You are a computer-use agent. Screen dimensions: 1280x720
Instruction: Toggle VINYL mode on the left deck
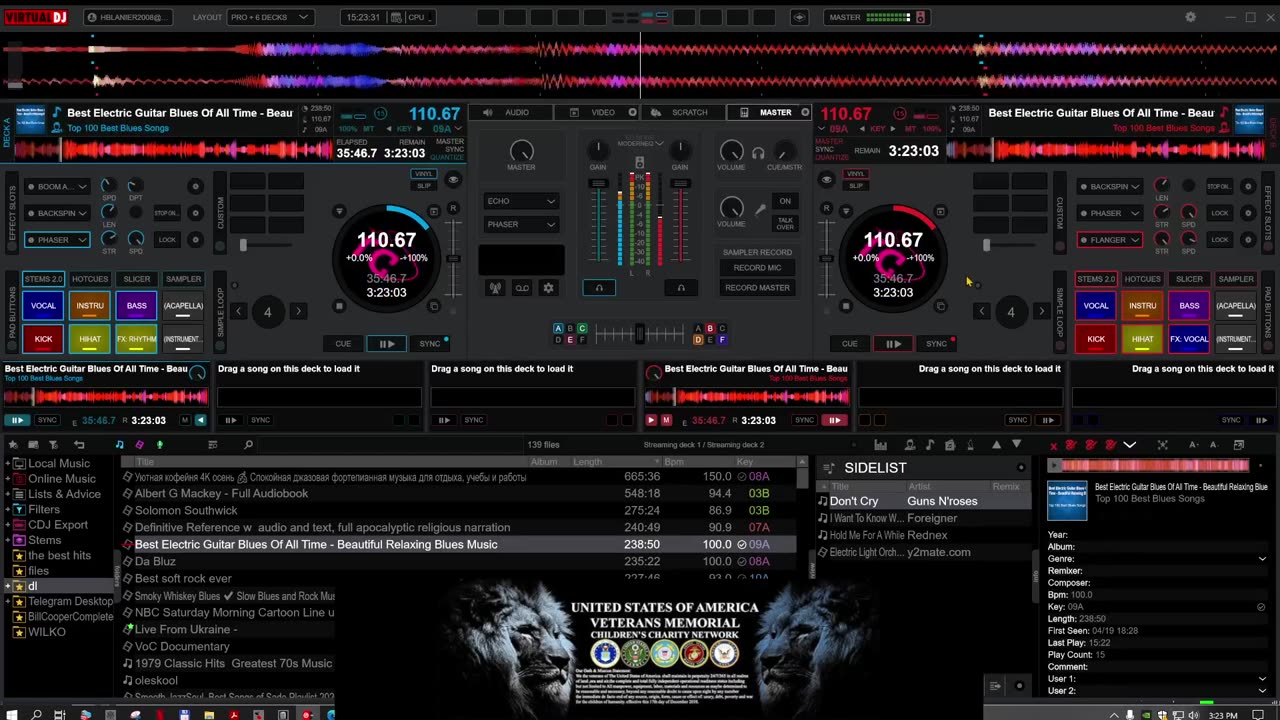click(x=424, y=174)
